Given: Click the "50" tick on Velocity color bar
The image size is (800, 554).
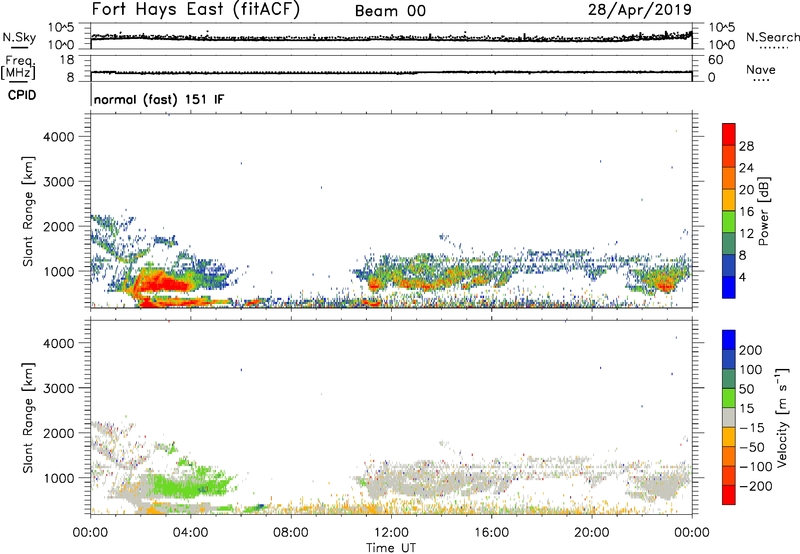Looking at the screenshot, I should tap(746, 389).
